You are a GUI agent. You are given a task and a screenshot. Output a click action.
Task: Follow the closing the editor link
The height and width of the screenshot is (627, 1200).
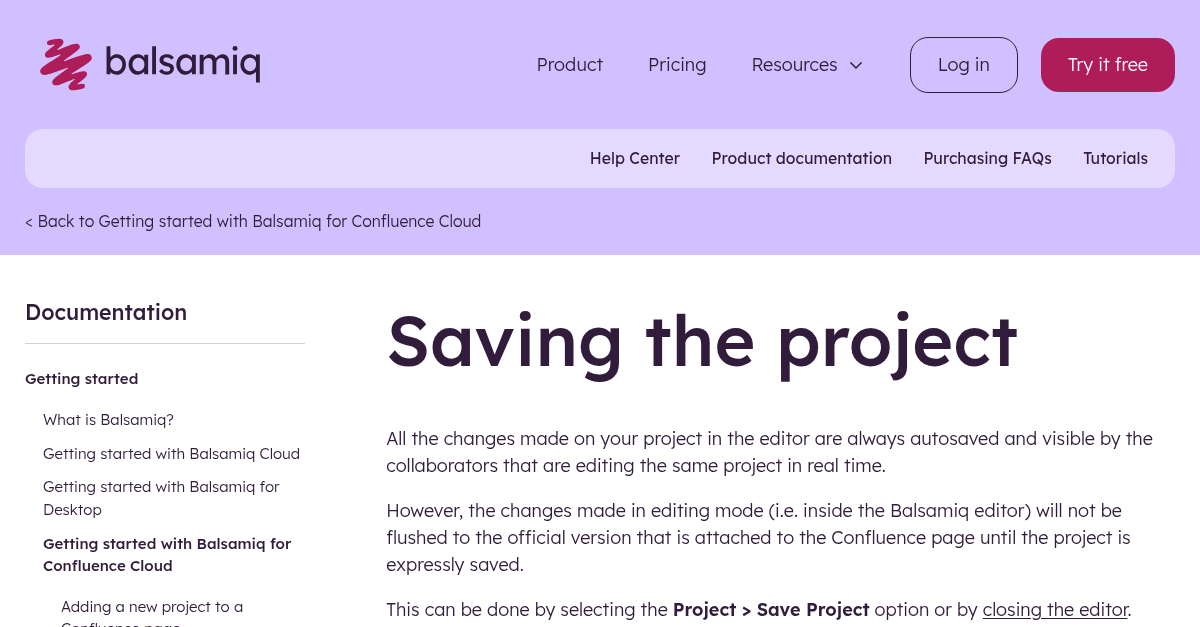coord(1056,609)
